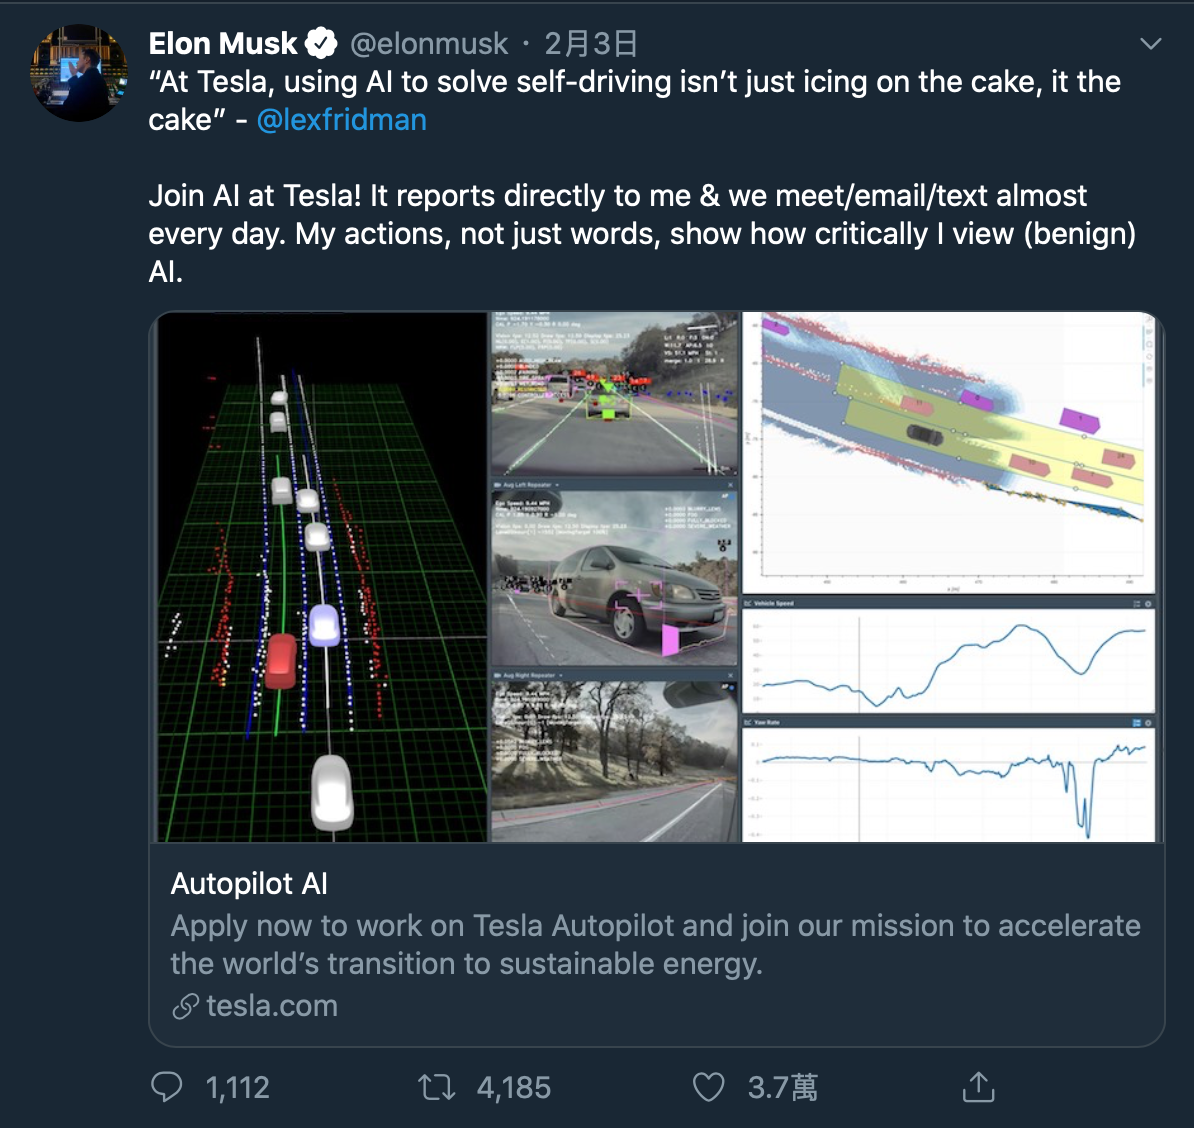
Task: Open Elon Musk's profile avatar
Action: [x=79, y=73]
